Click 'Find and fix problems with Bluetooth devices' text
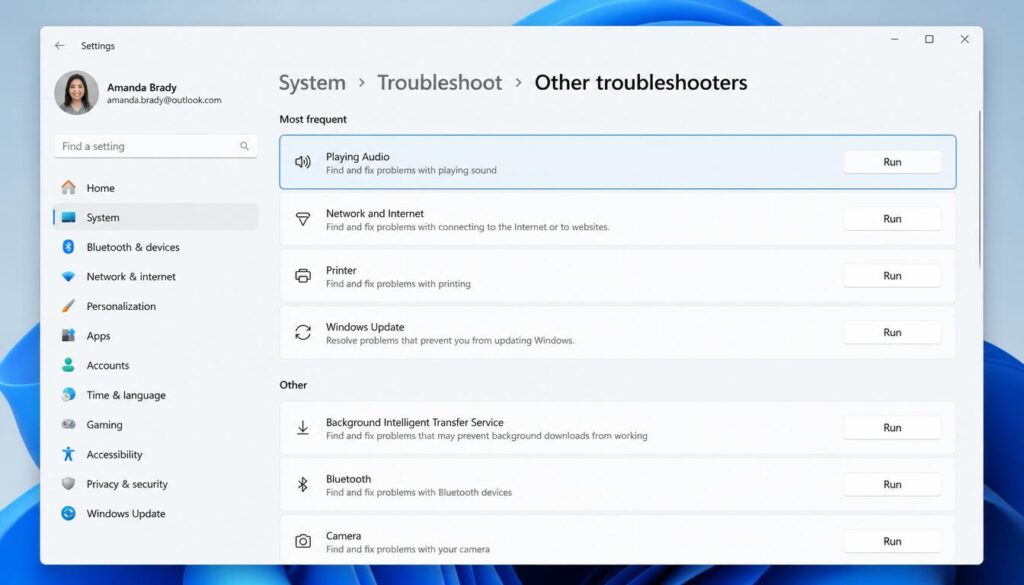 pyautogui.click(x=419, y=493)
